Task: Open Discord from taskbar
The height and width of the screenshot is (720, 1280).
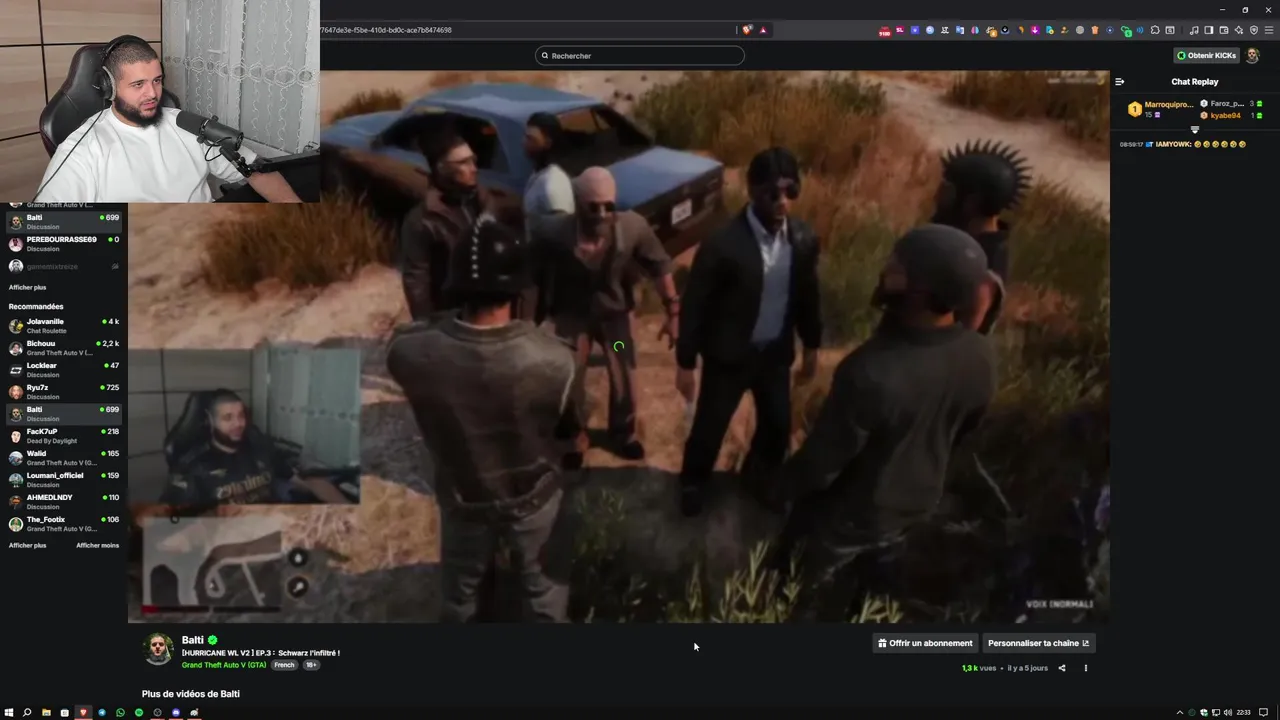Action: point(176,712)
